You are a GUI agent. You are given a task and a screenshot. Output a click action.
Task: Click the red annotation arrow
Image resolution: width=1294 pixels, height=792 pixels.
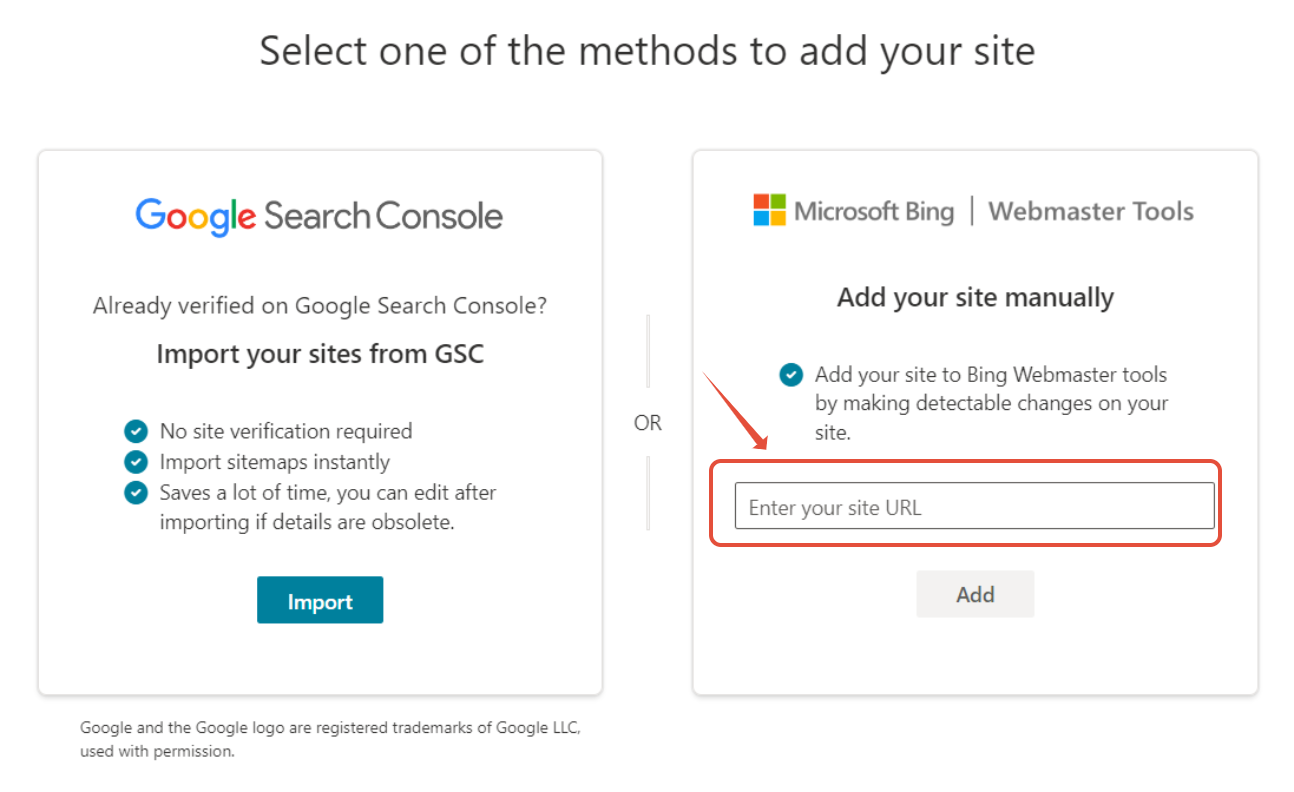tap(735, 412)
